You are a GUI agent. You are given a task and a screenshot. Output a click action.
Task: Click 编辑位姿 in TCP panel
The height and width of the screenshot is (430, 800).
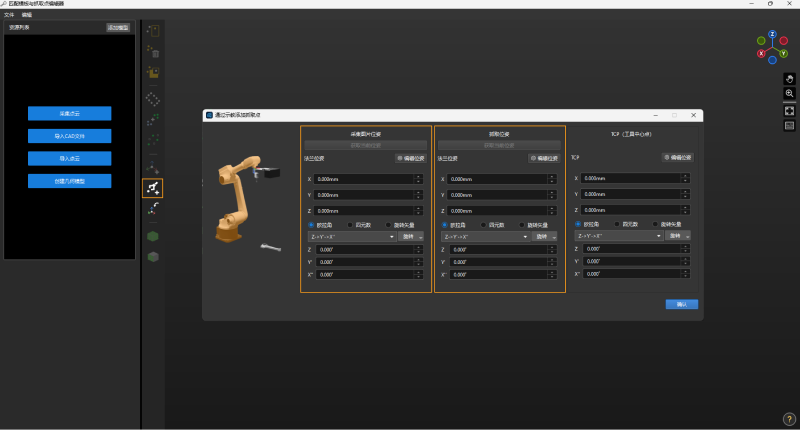tap(678, 158)
